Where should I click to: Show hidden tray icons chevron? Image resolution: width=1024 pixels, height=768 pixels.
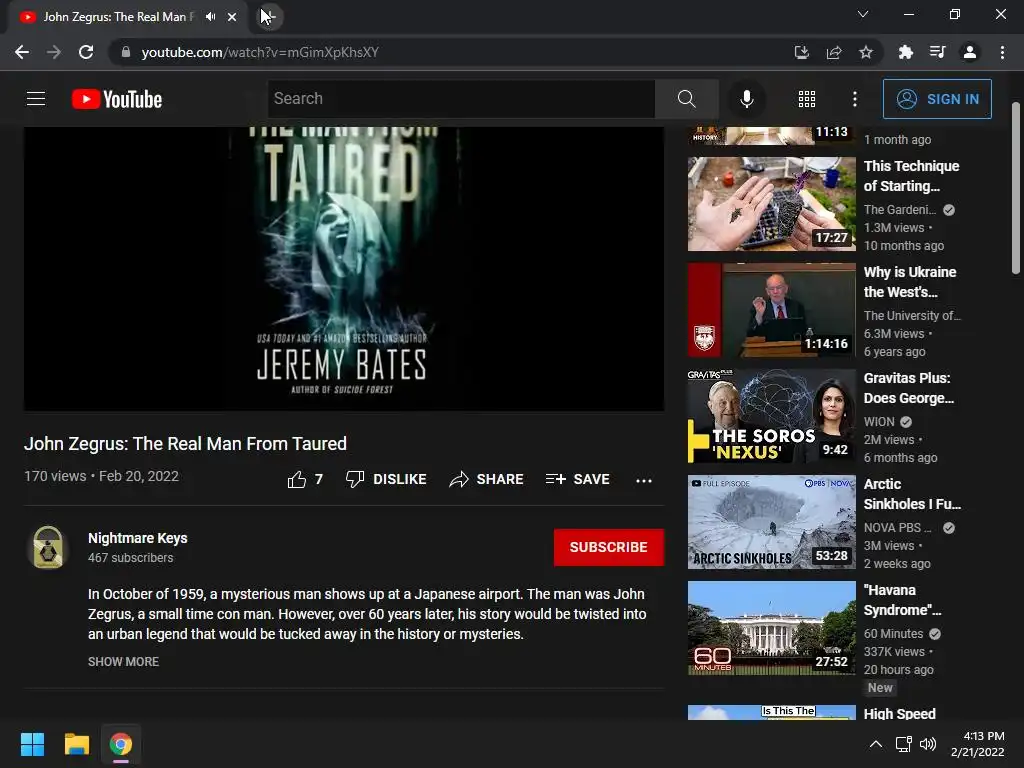click(876, 744)
